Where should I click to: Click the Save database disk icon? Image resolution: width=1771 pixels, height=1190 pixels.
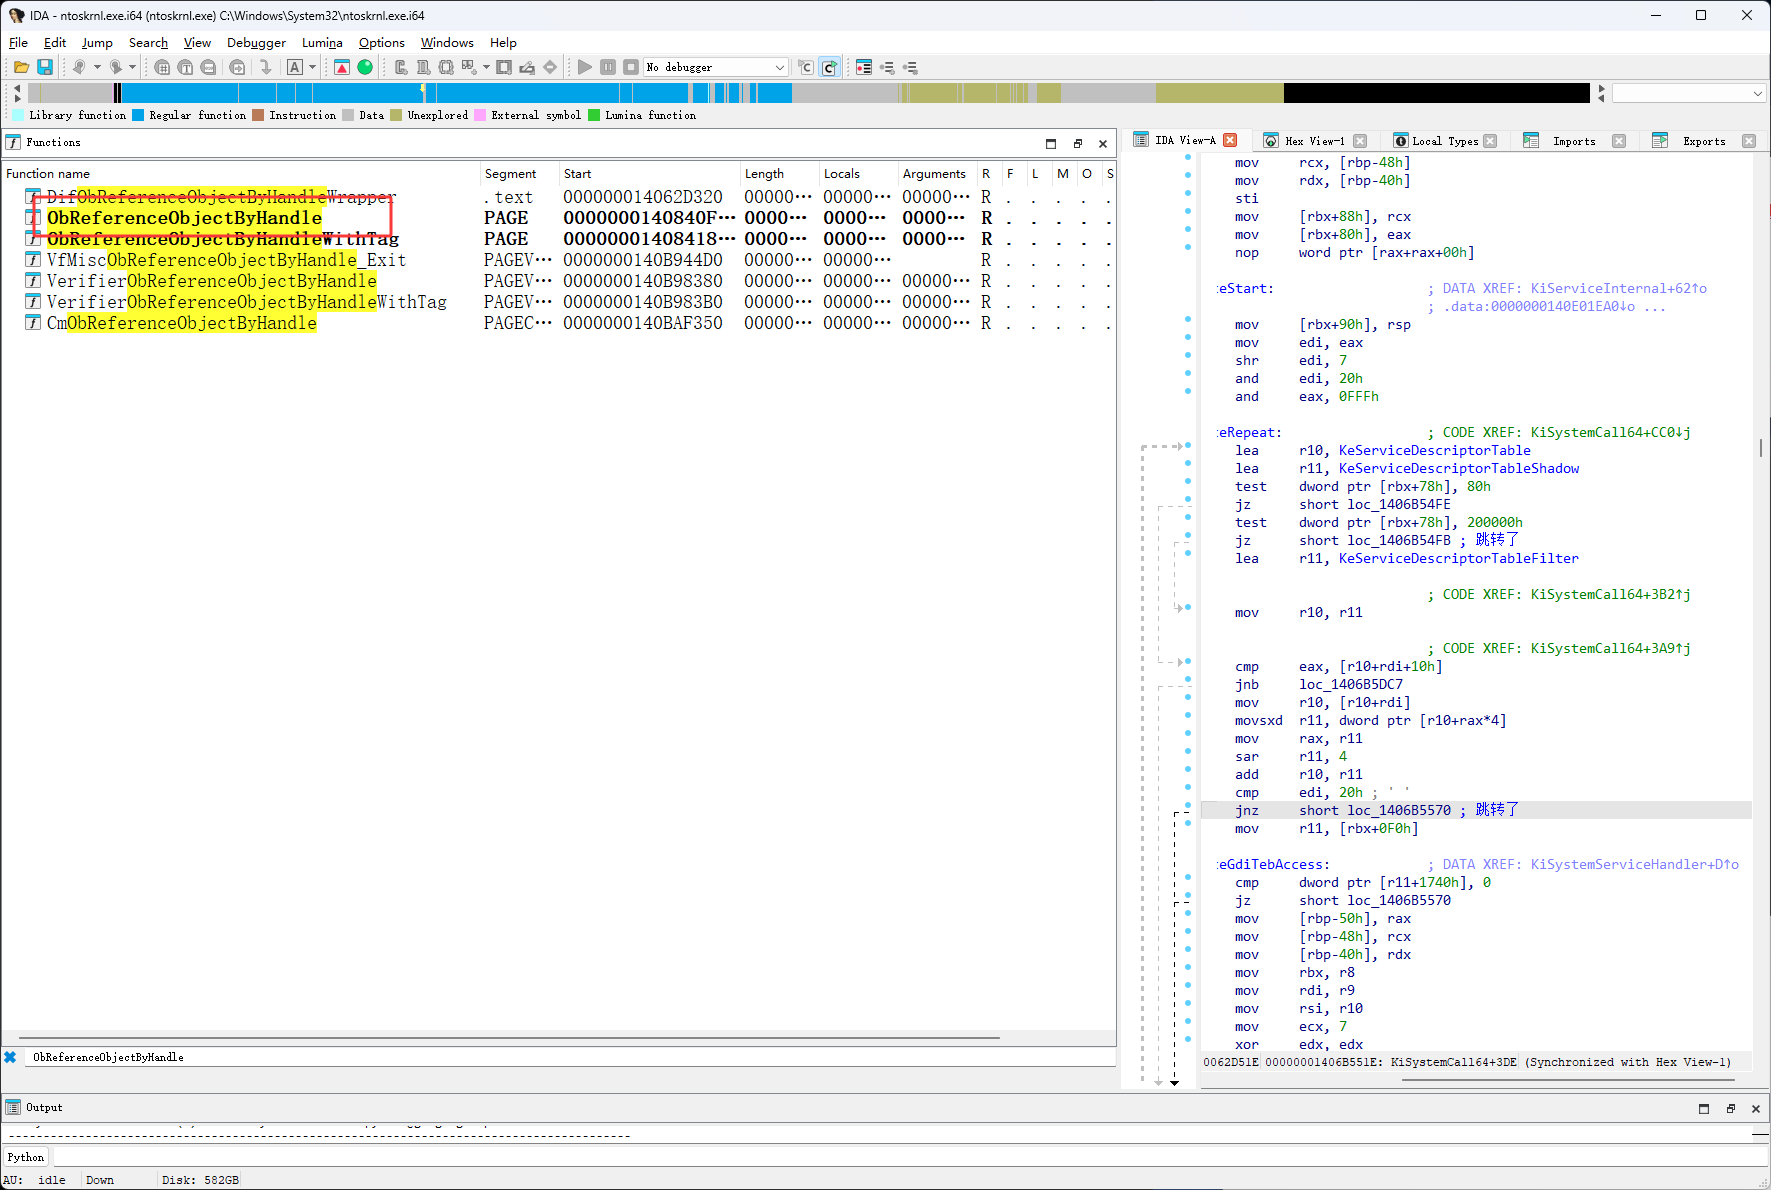(x=45, y=67)
